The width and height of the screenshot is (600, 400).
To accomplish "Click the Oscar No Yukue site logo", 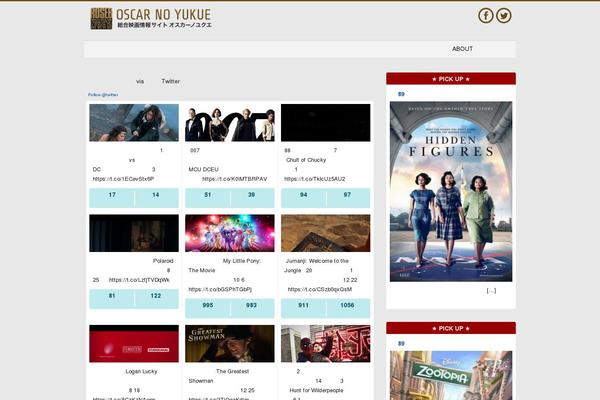I will pos(151,18).
